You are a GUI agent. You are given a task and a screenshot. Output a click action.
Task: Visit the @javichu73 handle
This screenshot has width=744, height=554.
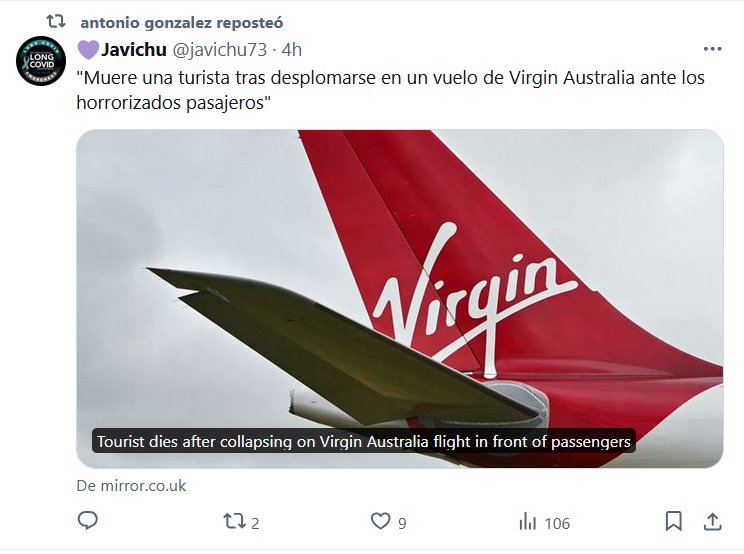pyautogui.click(x=219, y=50)
